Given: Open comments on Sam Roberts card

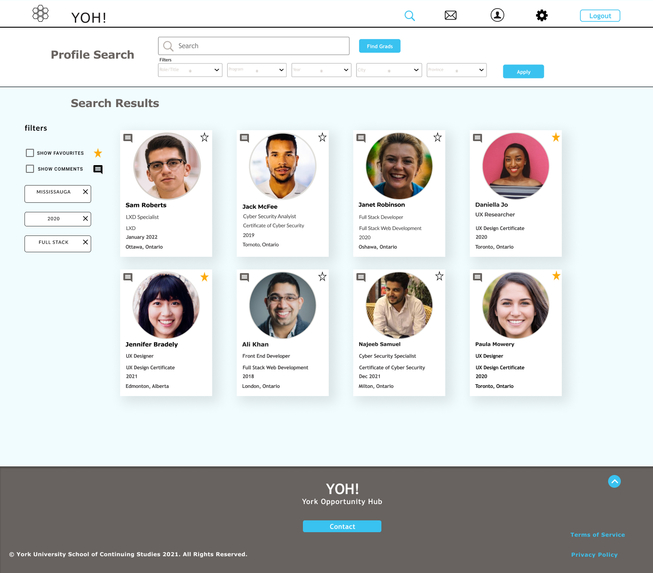Looking at the screenshot, I should coord(128,138).
